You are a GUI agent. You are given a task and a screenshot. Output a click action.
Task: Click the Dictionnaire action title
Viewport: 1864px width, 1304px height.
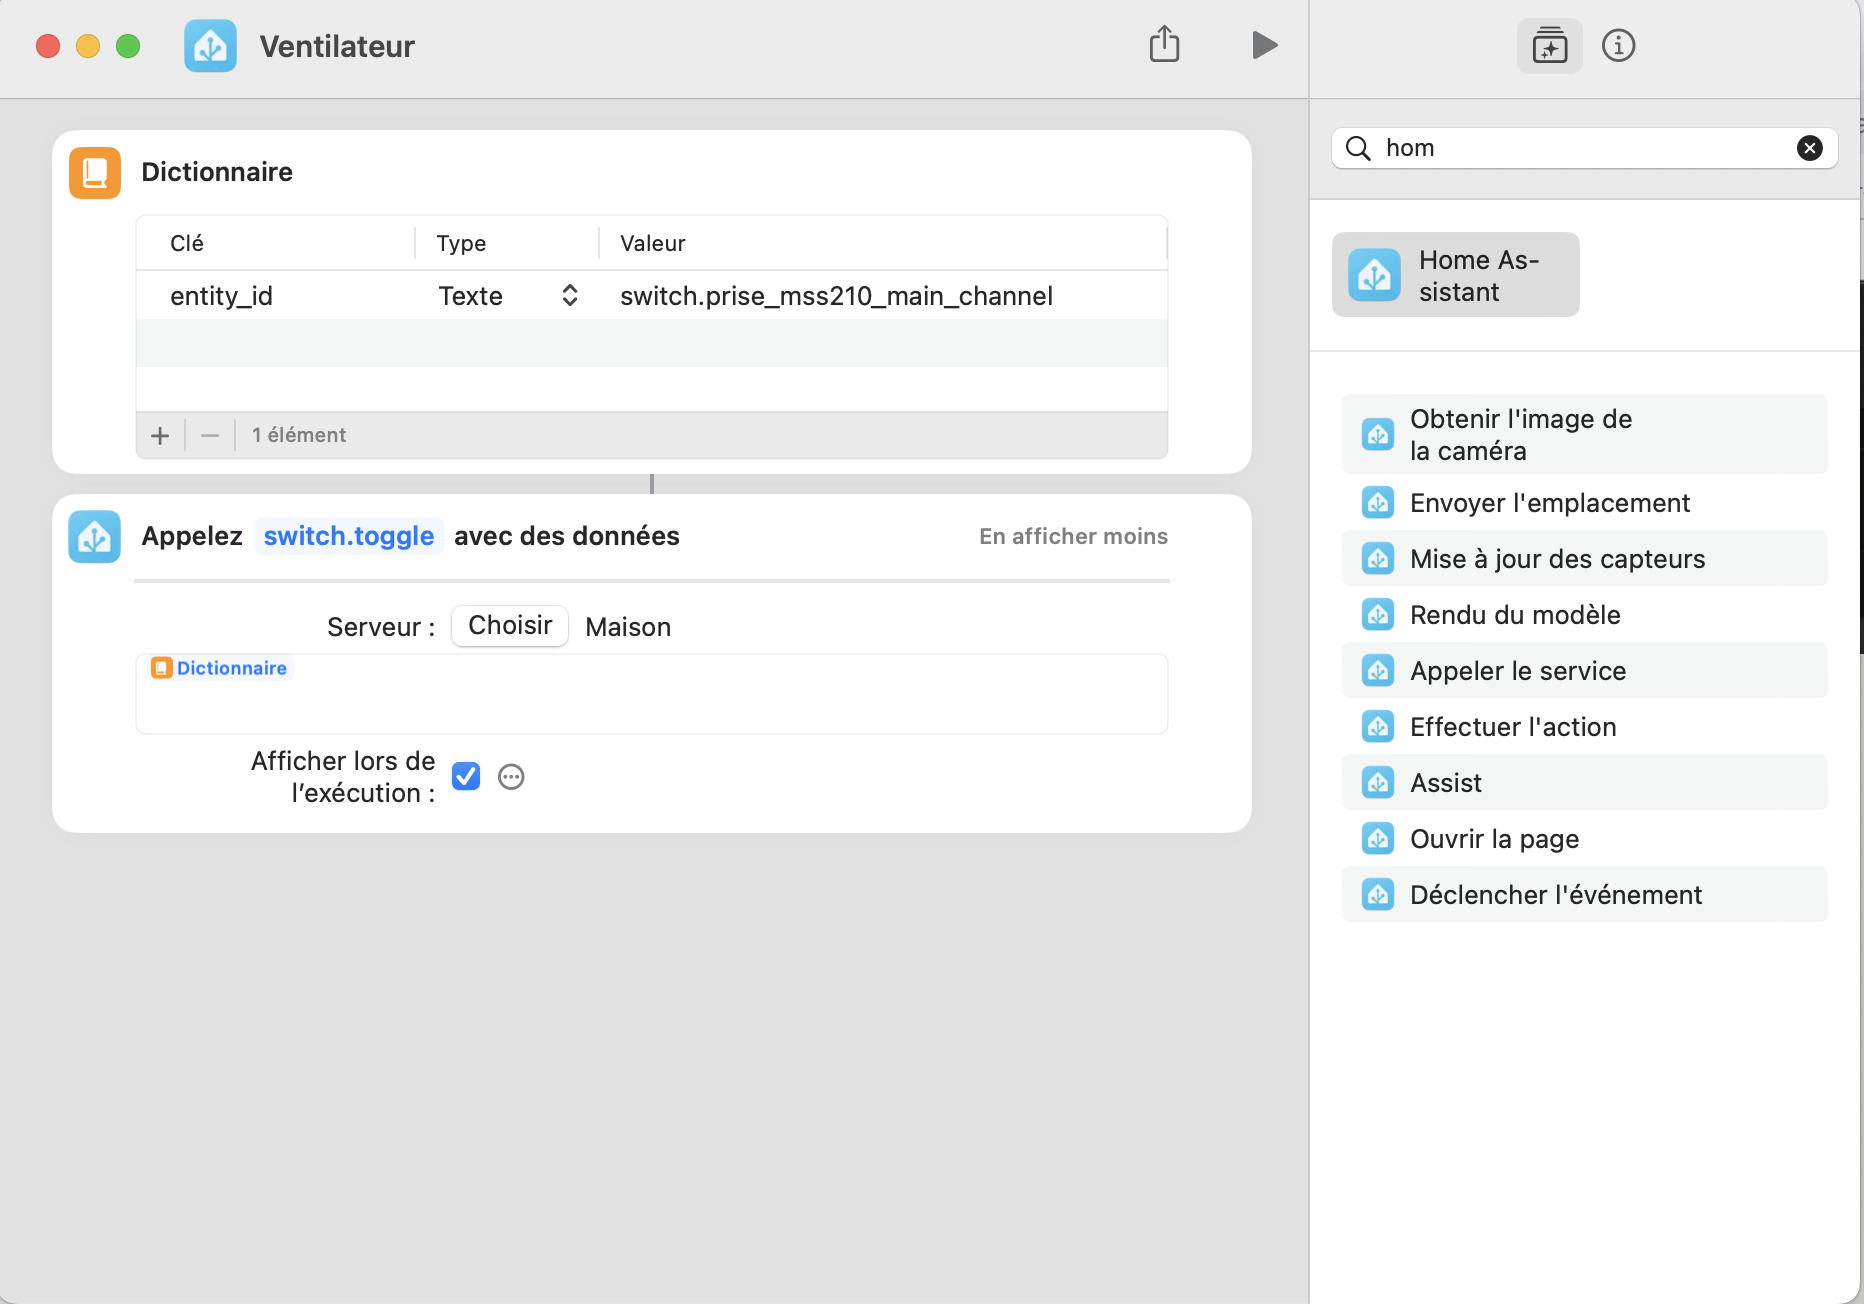pyautogui.click(x=217, y=172)
